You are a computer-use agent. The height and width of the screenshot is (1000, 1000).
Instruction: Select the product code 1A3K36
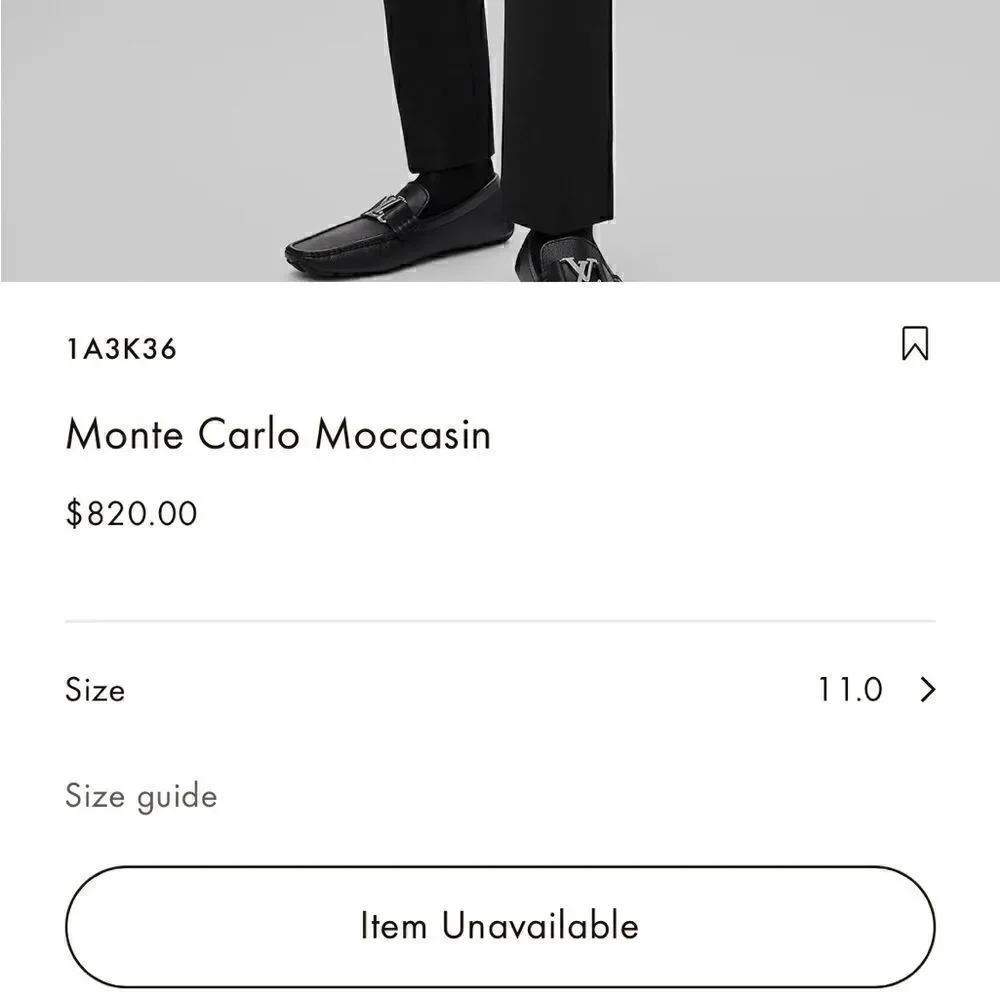click(x=121, y=349)
